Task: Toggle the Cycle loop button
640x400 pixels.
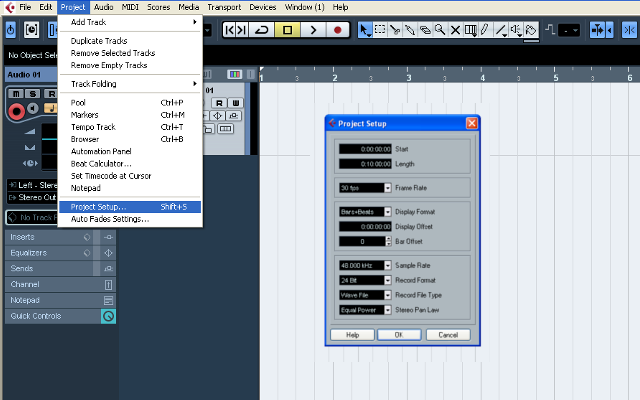Action: (x=262, y=30)
